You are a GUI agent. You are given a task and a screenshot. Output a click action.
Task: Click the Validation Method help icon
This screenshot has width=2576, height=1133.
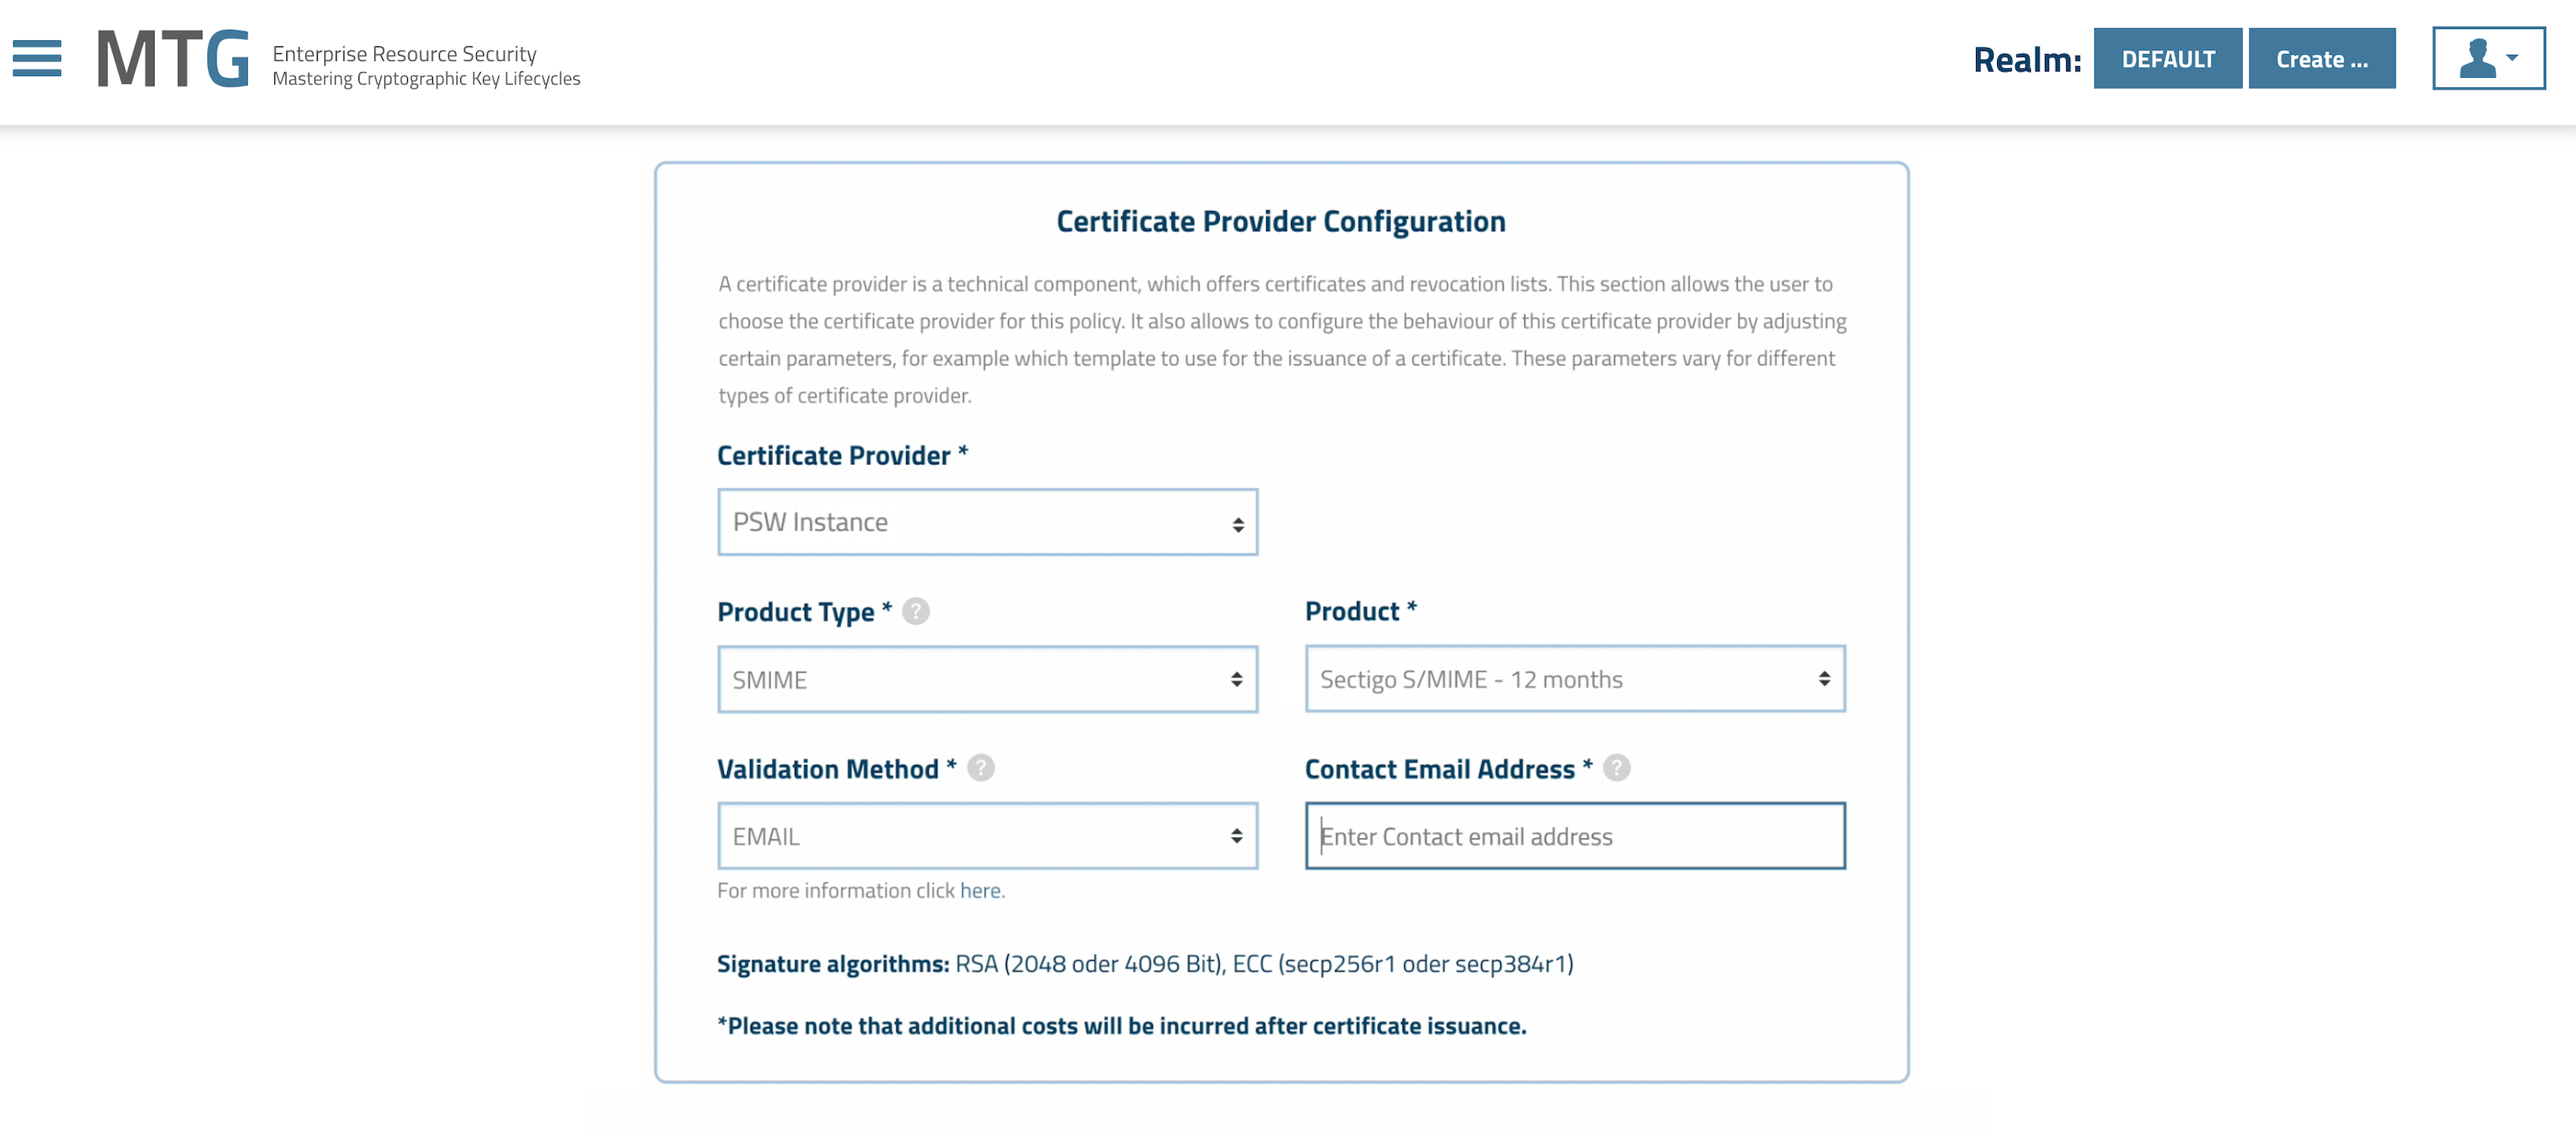tap(981, 768)
